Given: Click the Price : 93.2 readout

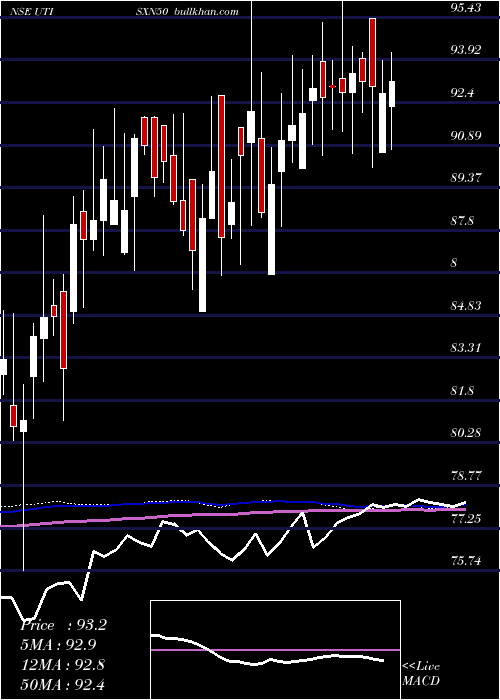Looking at the screenshot, I should click(63, 625).
